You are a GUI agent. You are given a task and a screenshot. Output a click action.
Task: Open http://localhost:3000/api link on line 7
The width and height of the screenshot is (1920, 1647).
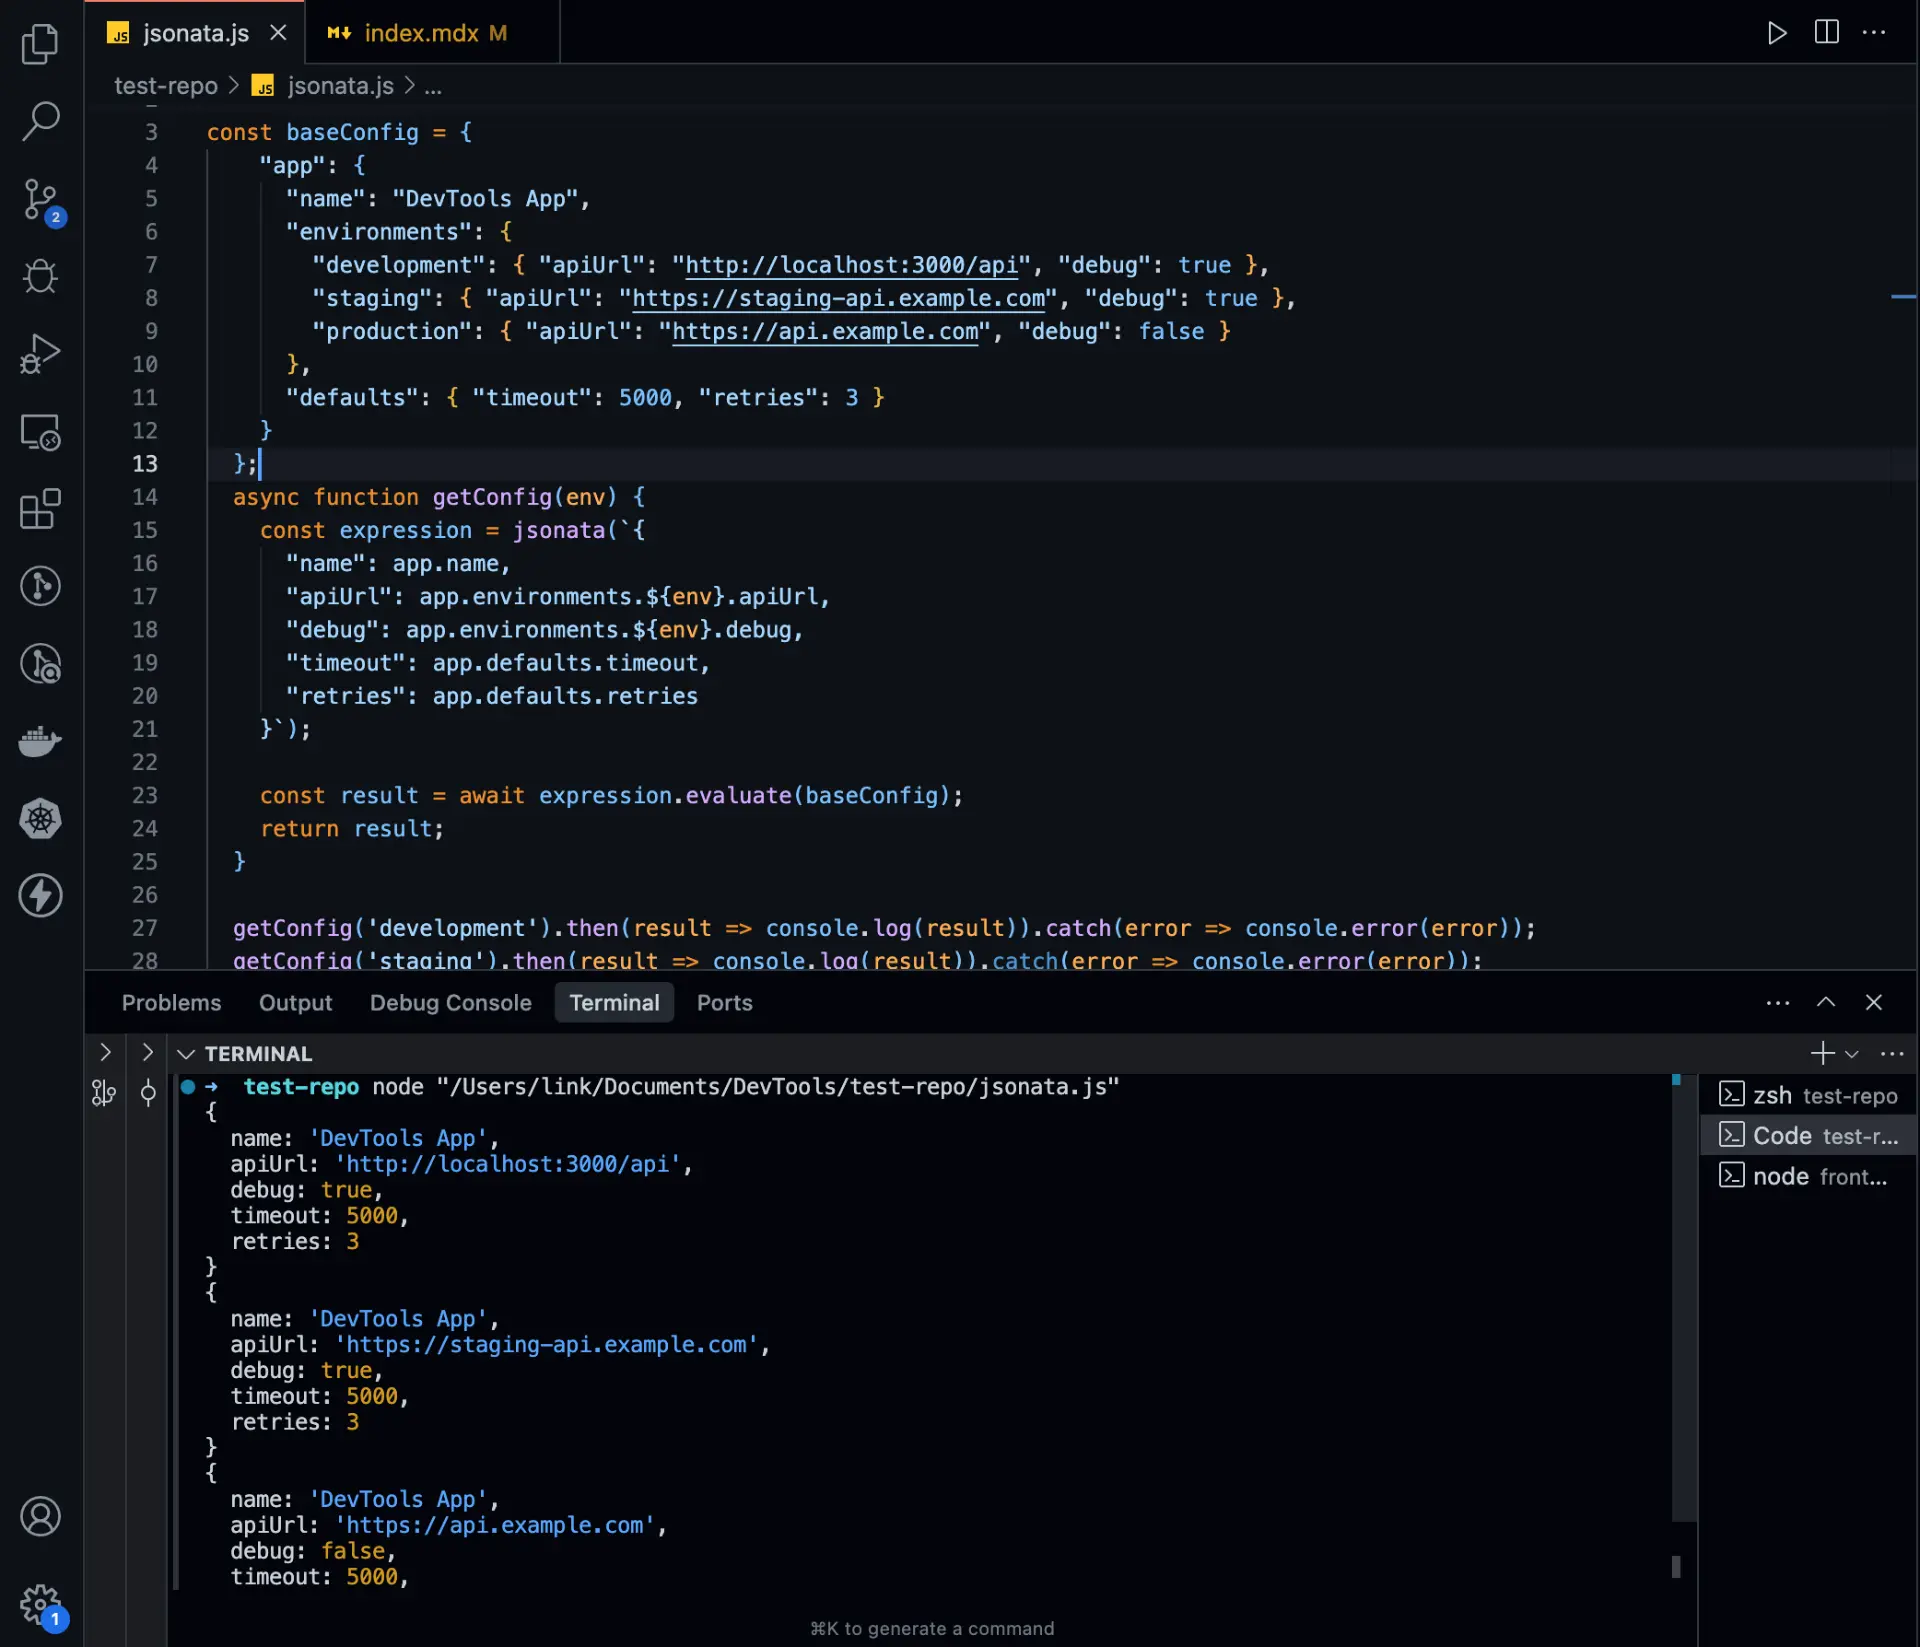click(851, 265)
